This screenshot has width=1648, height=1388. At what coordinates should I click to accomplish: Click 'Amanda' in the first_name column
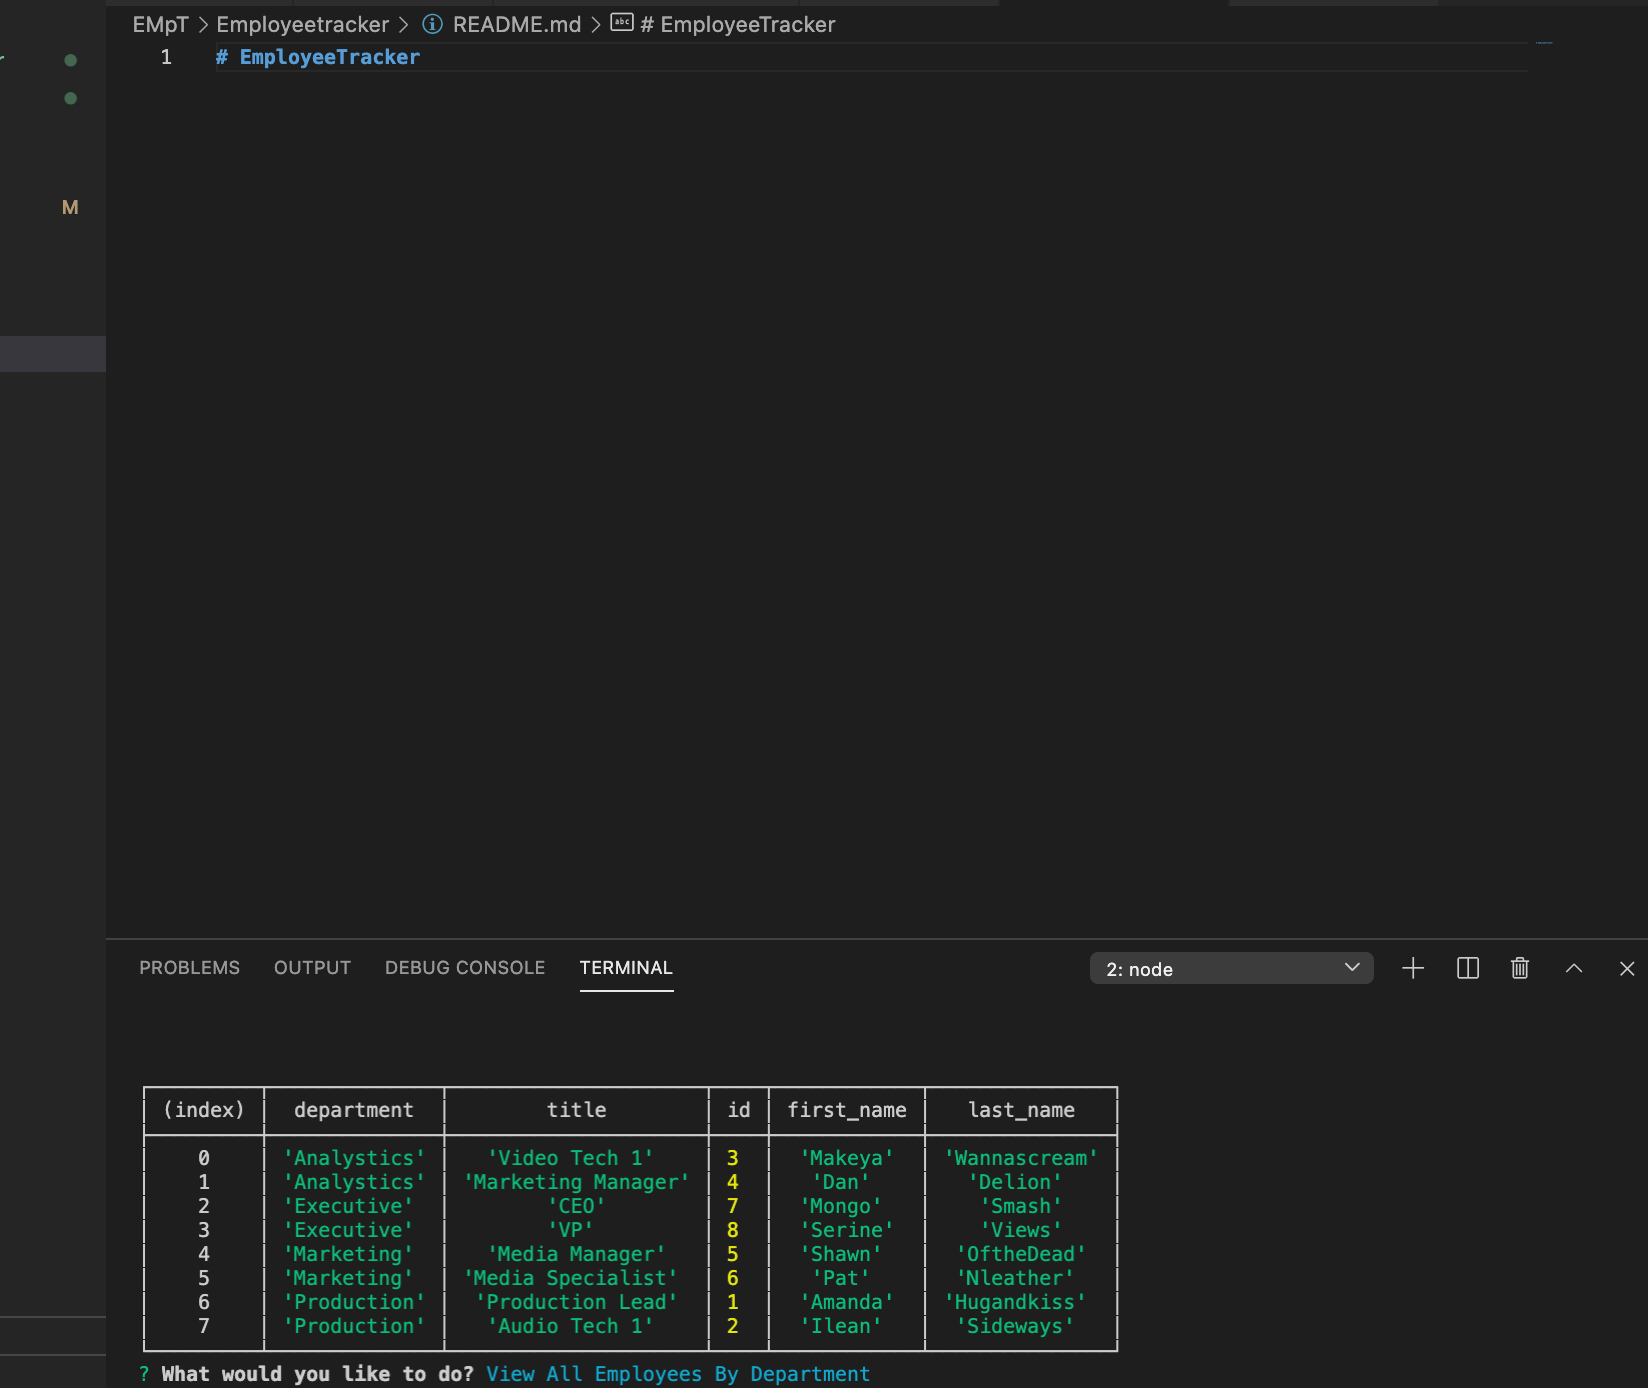[x=847, y=1302]
